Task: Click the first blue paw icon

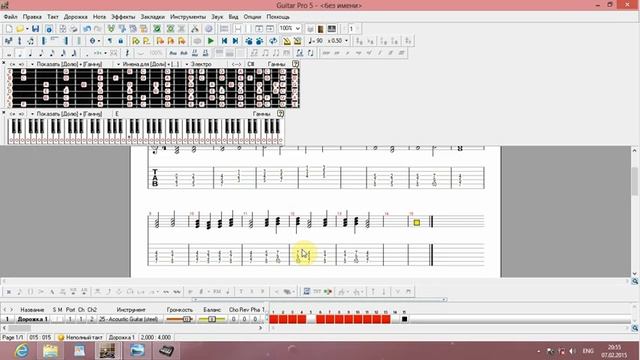Action: tap(249, 41)
